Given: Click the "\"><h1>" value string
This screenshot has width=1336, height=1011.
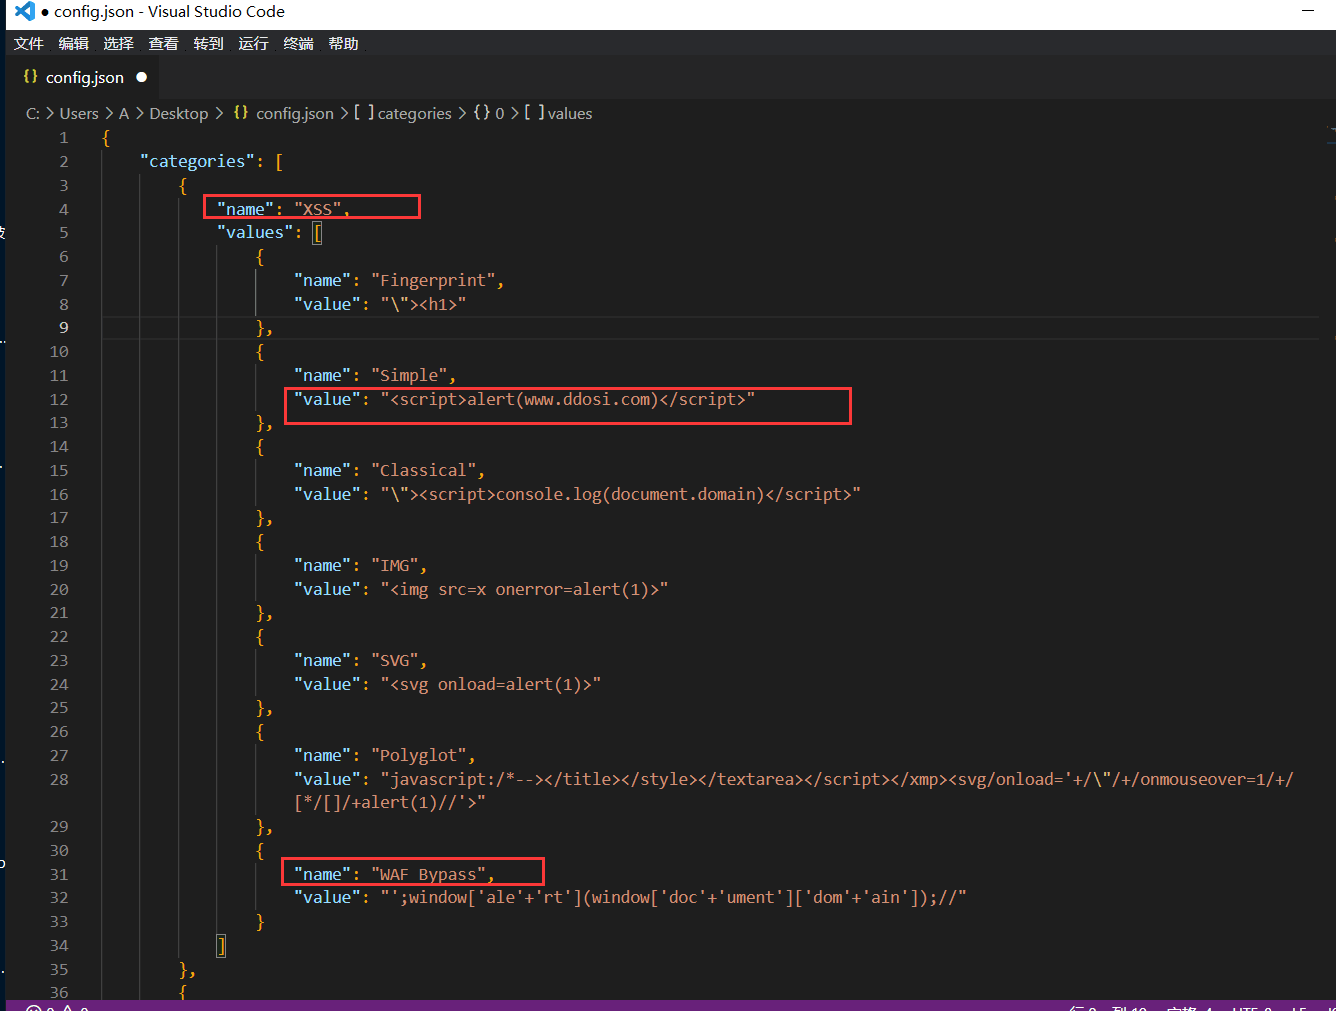Looking at the screenshot, I should tap(423, 304).
